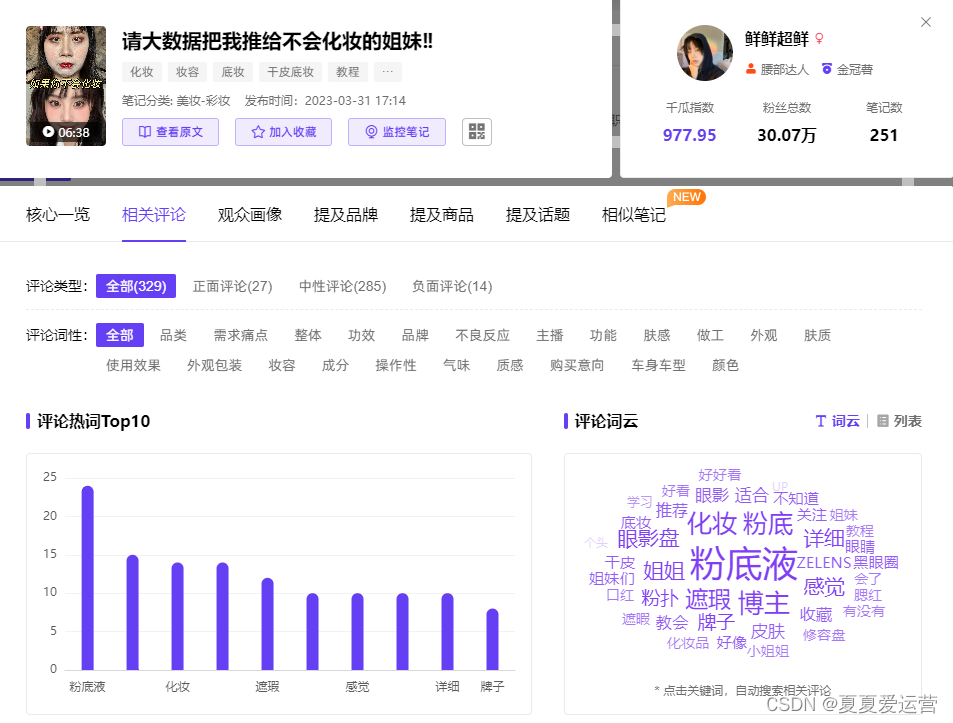Filter by 正面评论(27)
Image resolution: width=953 pixels, height=723 pixels.
click(233, 286)
